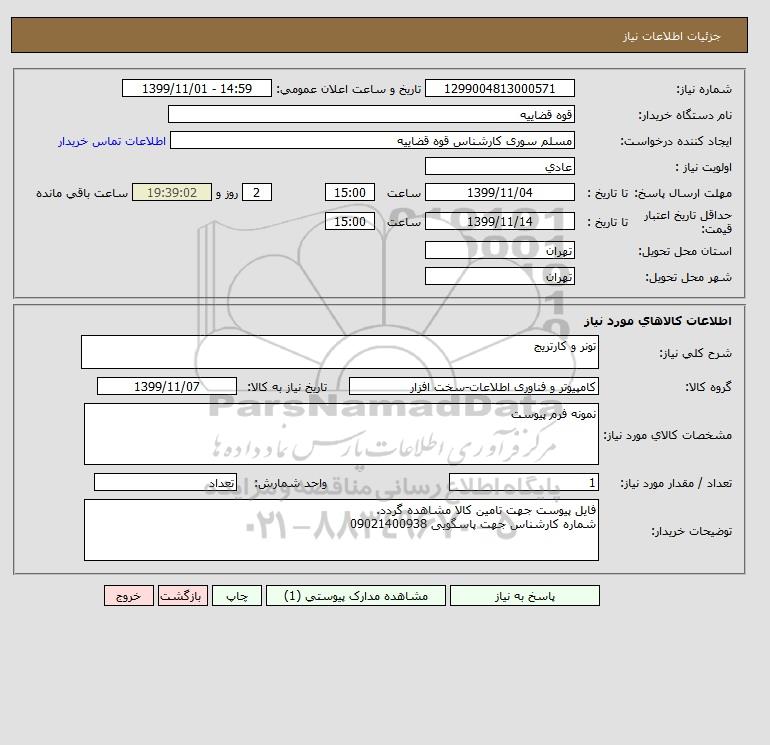Click delivery city field تهران
Image resolution: width=770 pixels, height=745 pixels.
coord(499,276)
